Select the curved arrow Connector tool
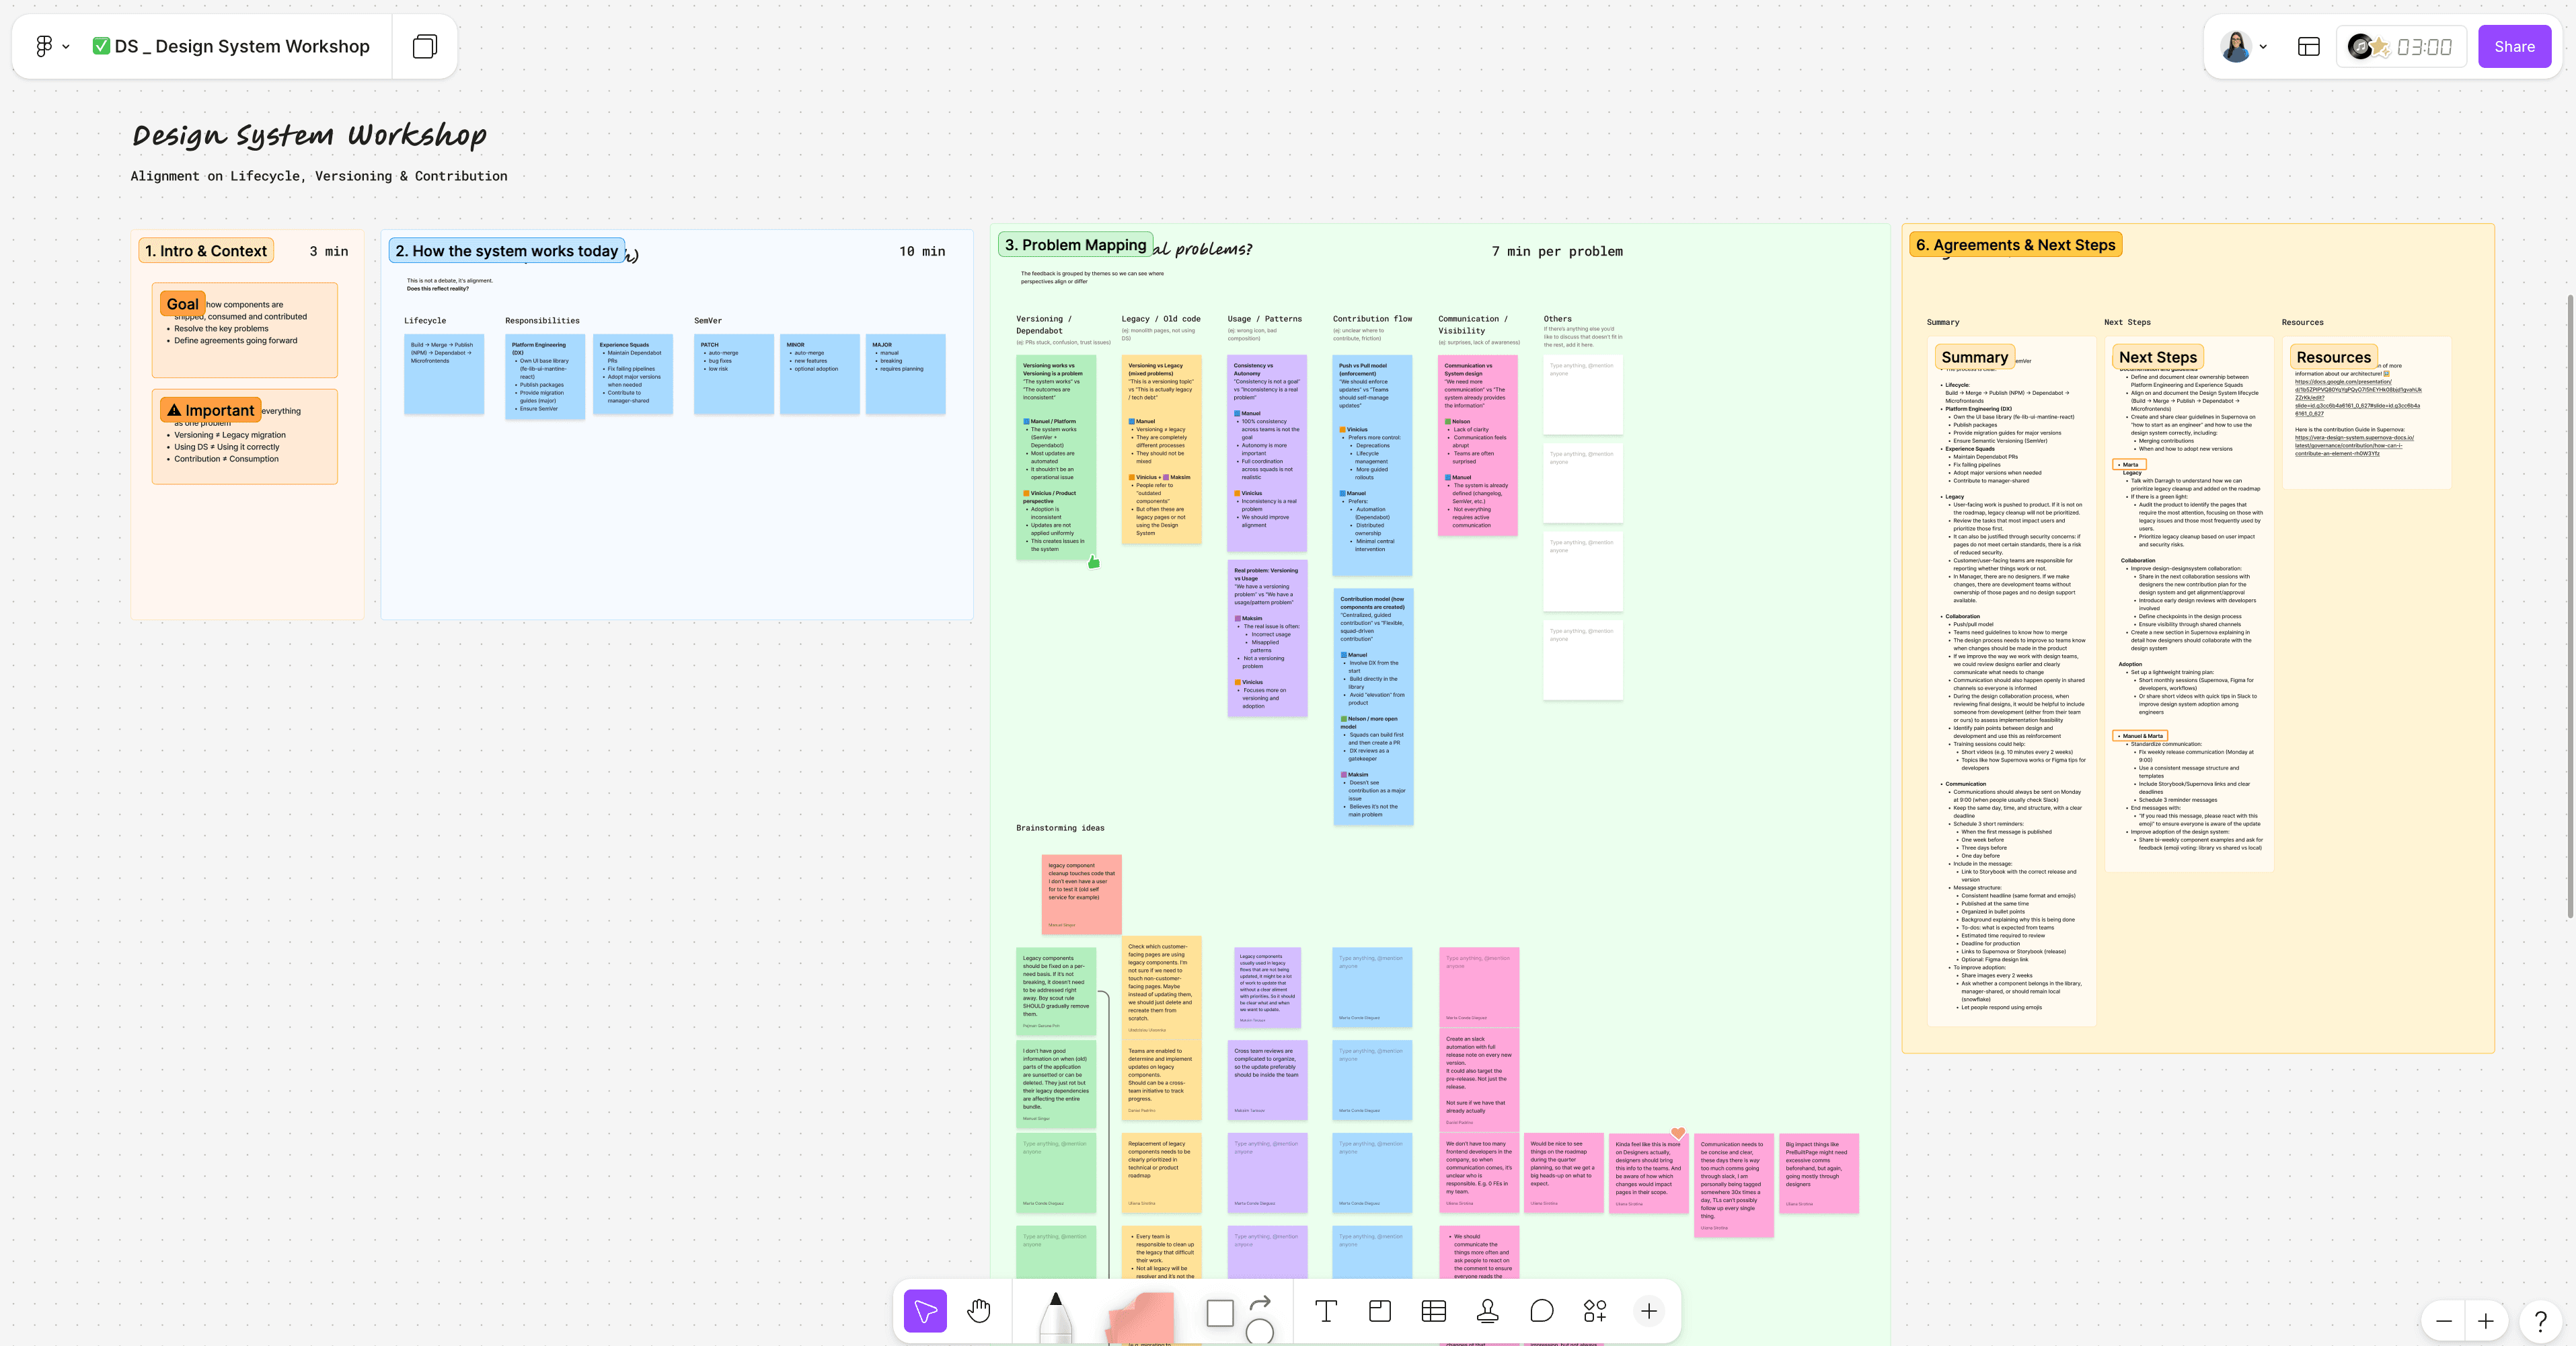The height and width of the screenshot is (1346, 2576). [1261, 1302]
